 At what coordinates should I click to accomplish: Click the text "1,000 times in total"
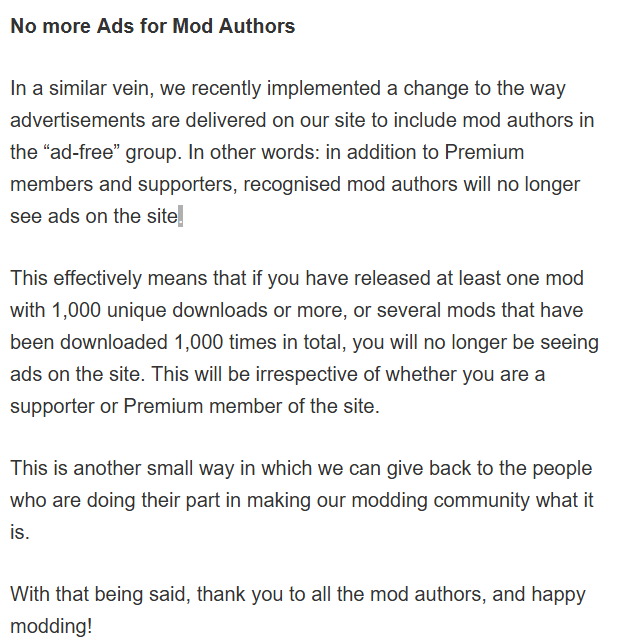[260, 342]
